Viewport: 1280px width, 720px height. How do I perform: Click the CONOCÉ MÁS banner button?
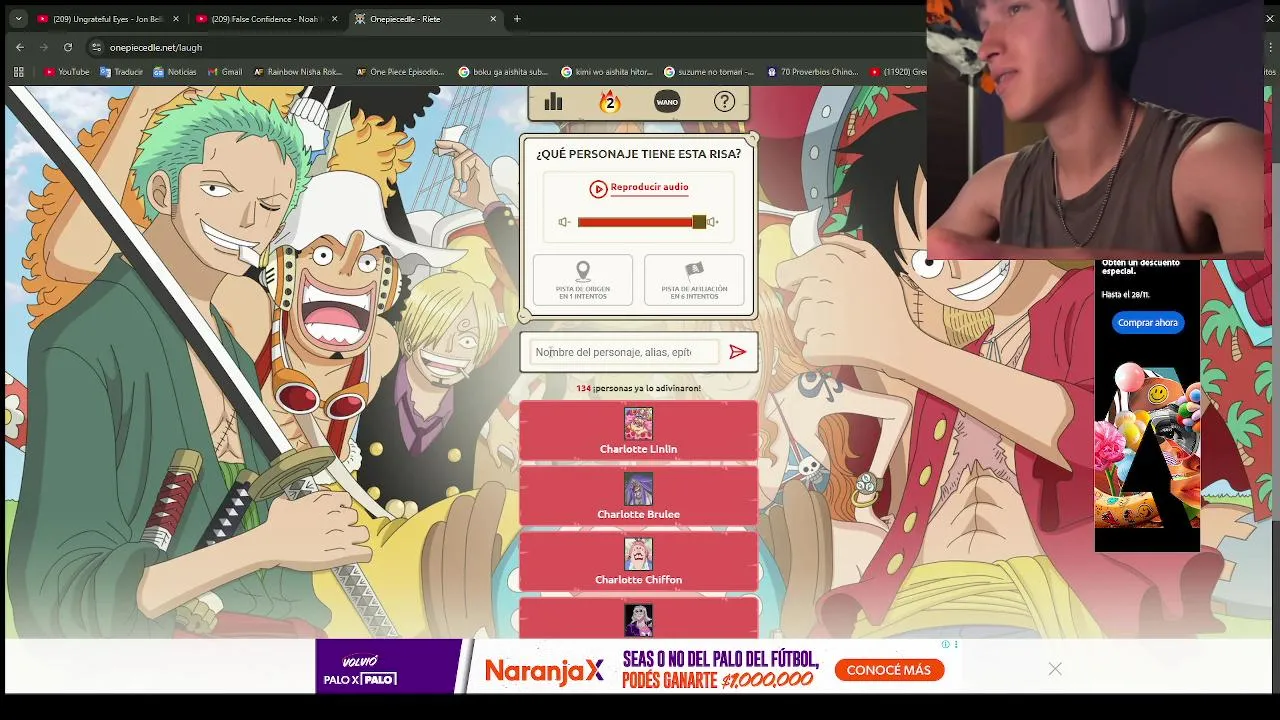click(x=889, y=670)
